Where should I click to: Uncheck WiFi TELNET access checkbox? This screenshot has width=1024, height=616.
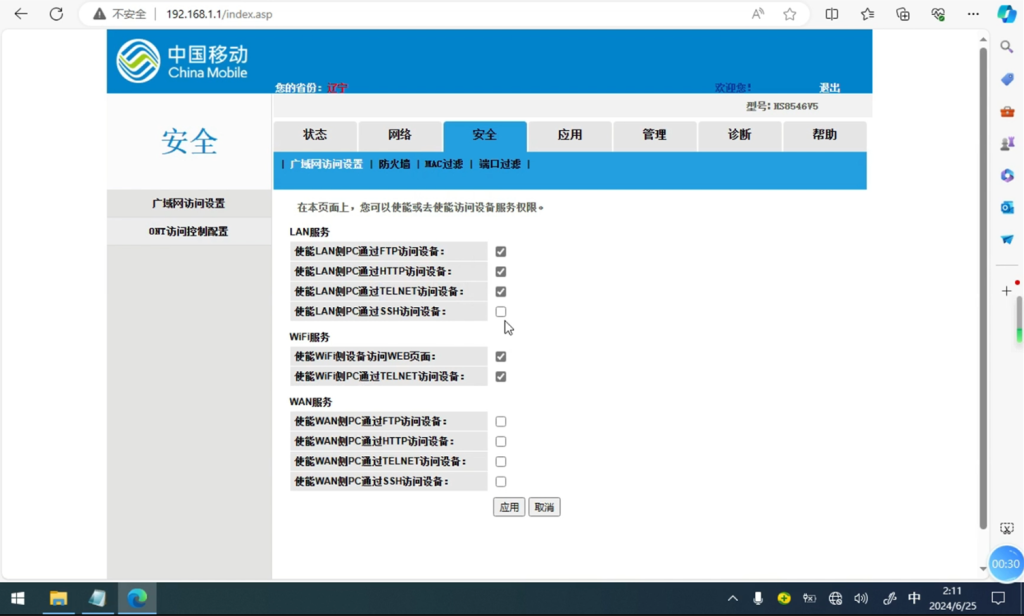(x=501, y=377)
